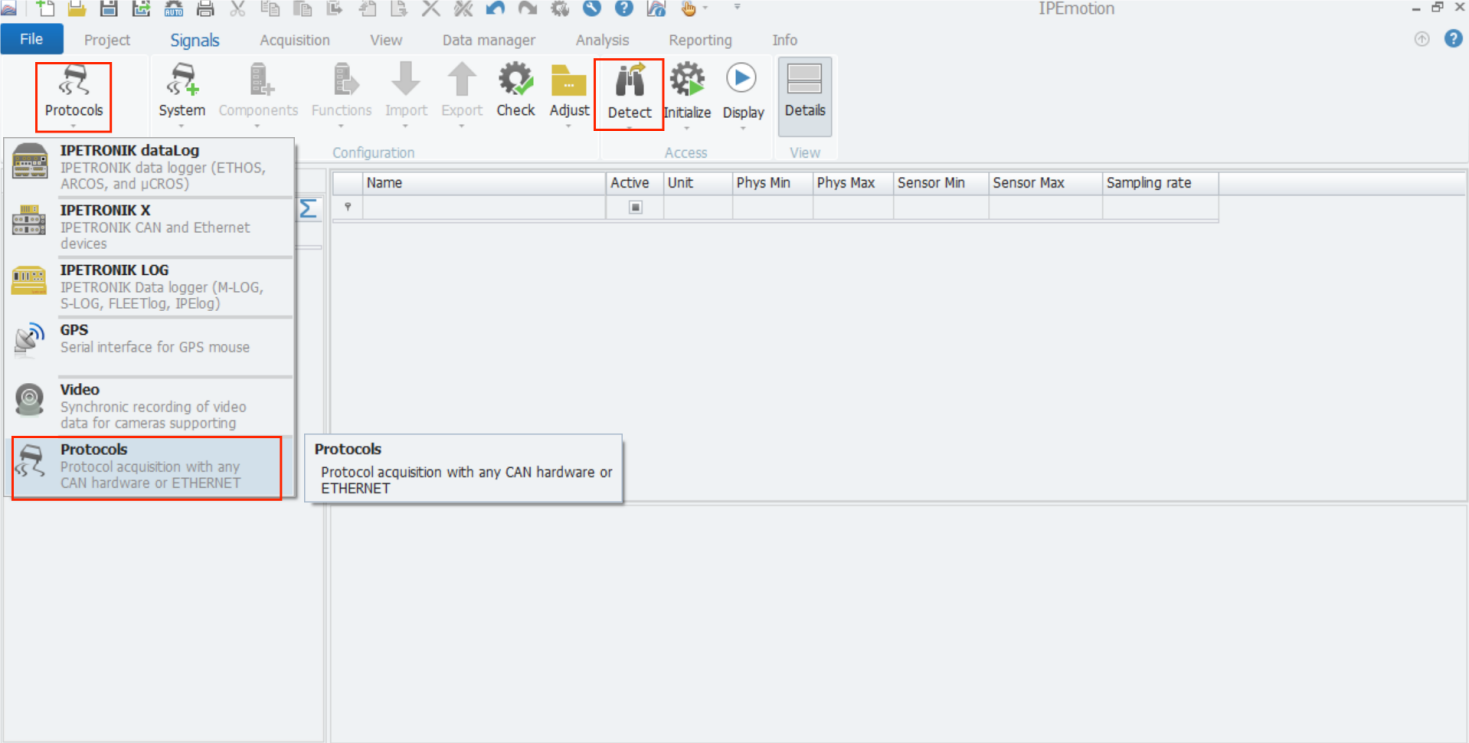The image size is (1469, 743).
Task: Click the Details view button
Action: [x=804, y=95]
